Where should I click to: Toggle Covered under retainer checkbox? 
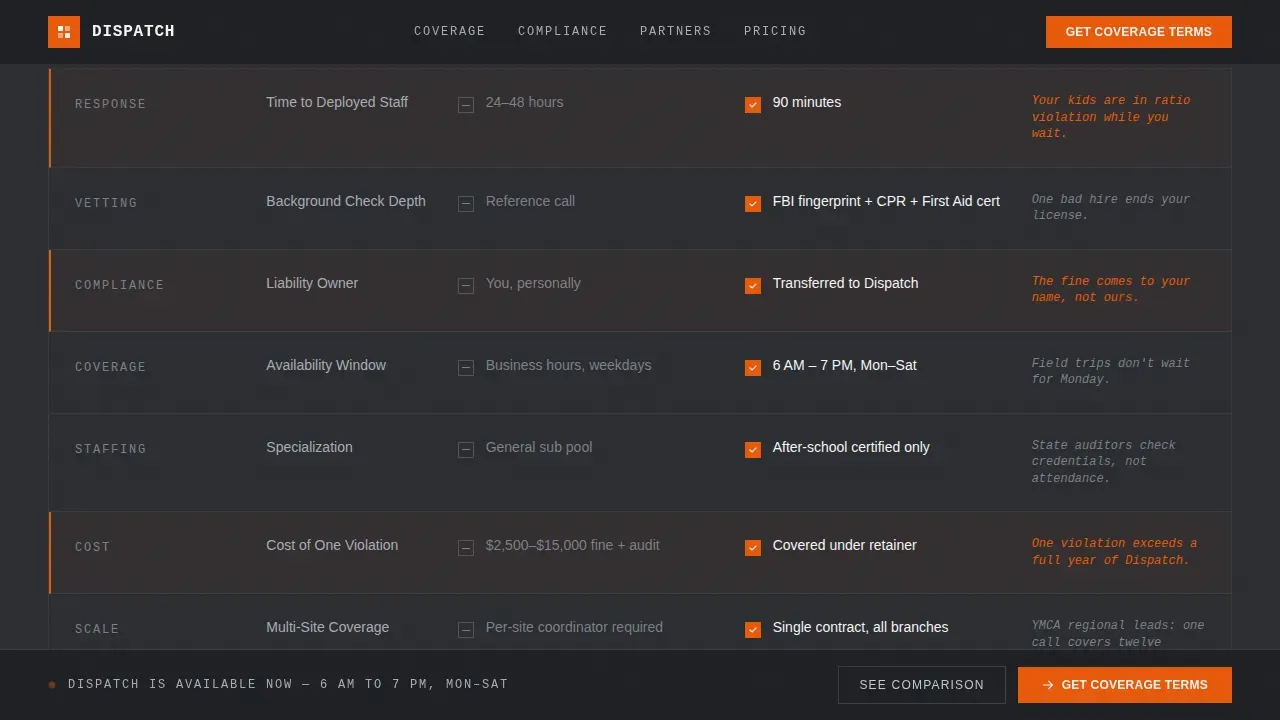coord(753,547)
